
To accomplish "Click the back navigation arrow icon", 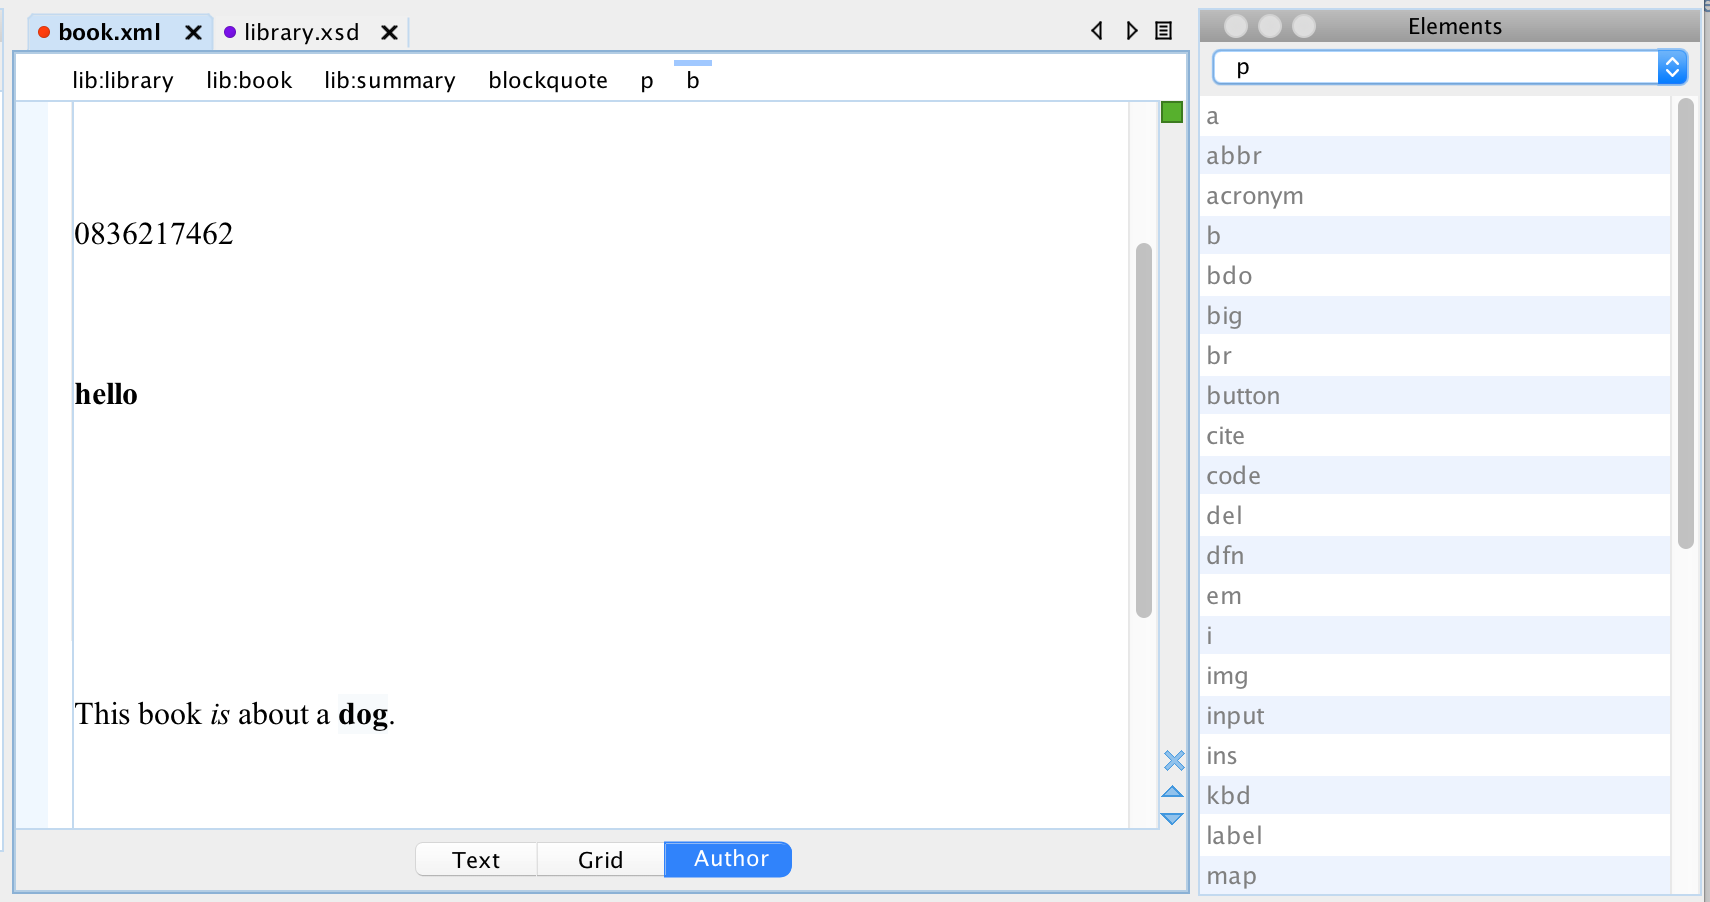I will (1097, 31).
